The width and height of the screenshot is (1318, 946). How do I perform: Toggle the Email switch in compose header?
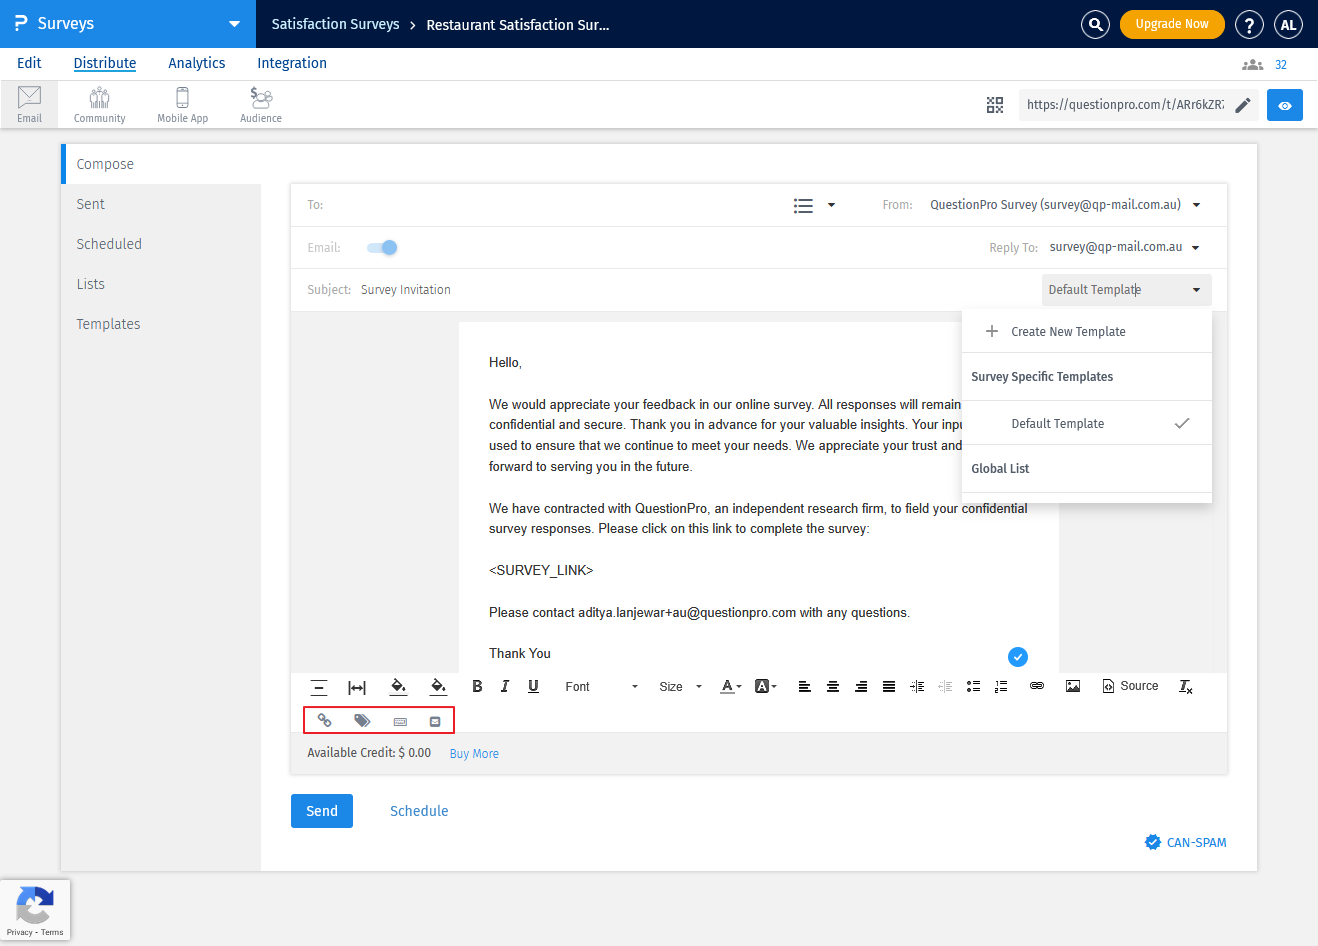pyautogui.click(x=381, y=247)
